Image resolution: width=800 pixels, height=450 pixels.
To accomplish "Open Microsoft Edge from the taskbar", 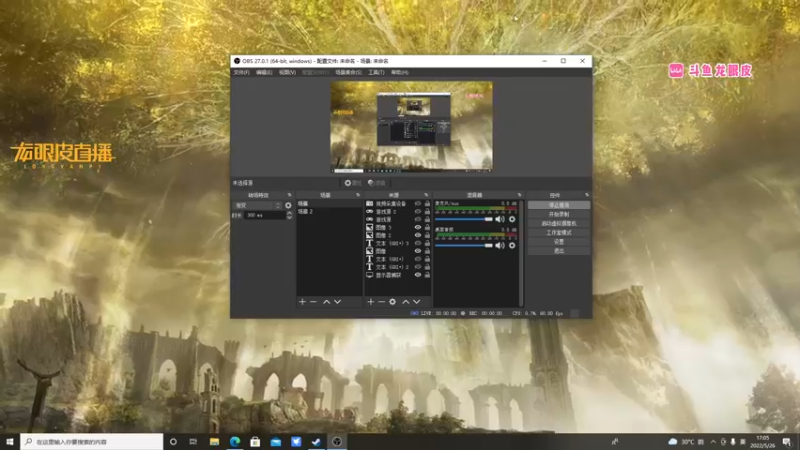I will 235,442.
